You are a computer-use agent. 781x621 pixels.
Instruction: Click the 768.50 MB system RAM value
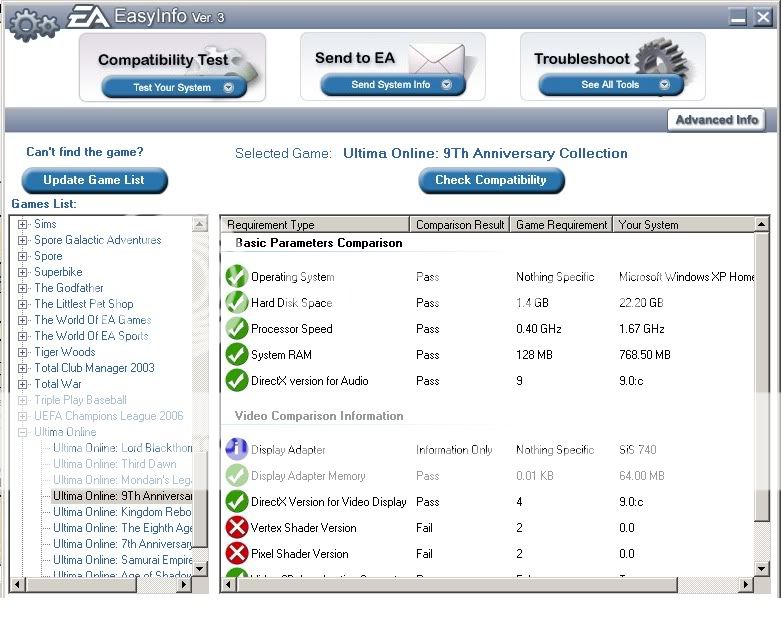click(645, 355)
